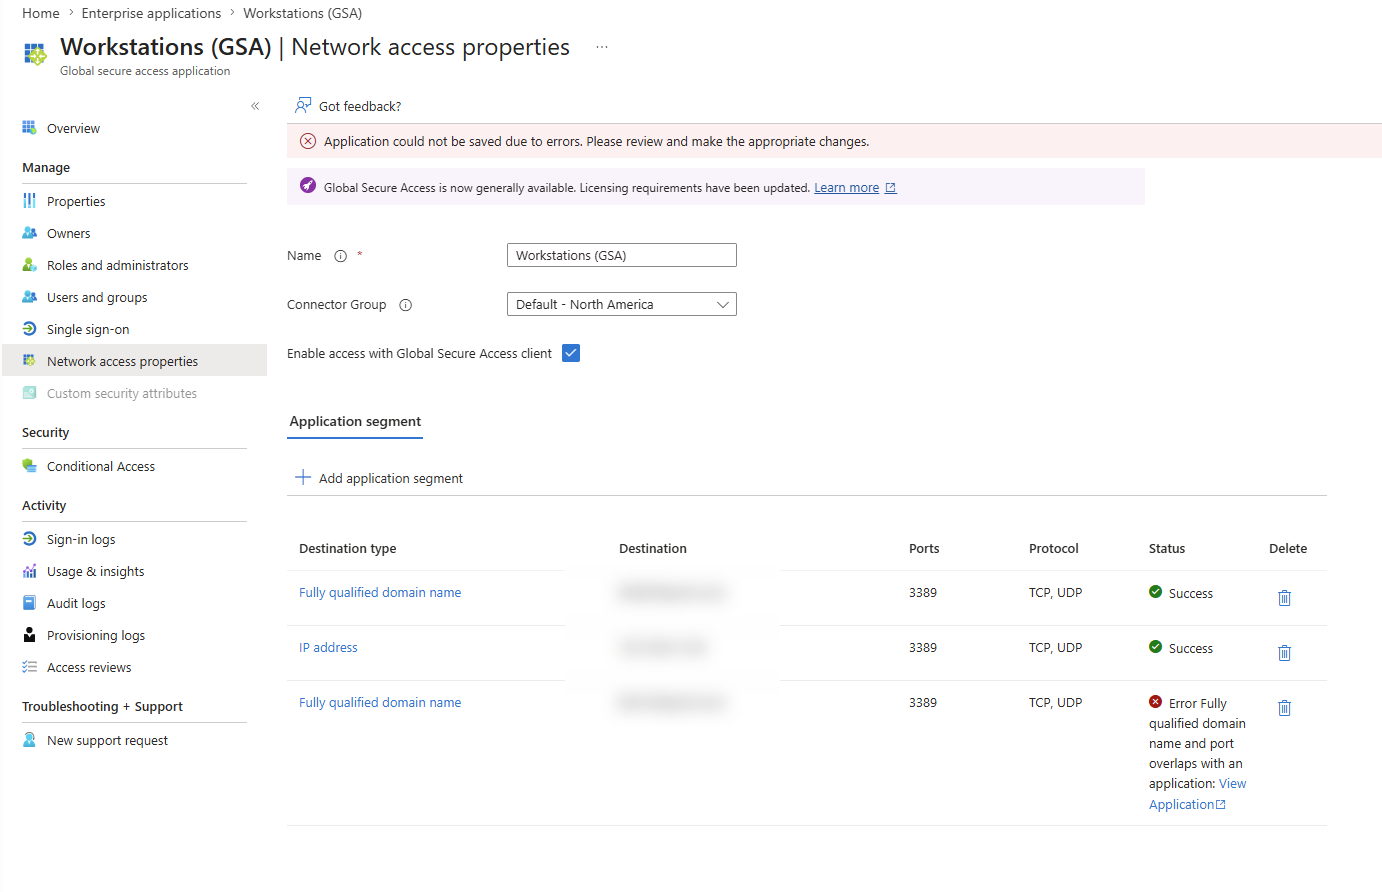Click the info icon next to Connector Group
Viewport: 1382px width, 892px height.
[x=406, y=305]
